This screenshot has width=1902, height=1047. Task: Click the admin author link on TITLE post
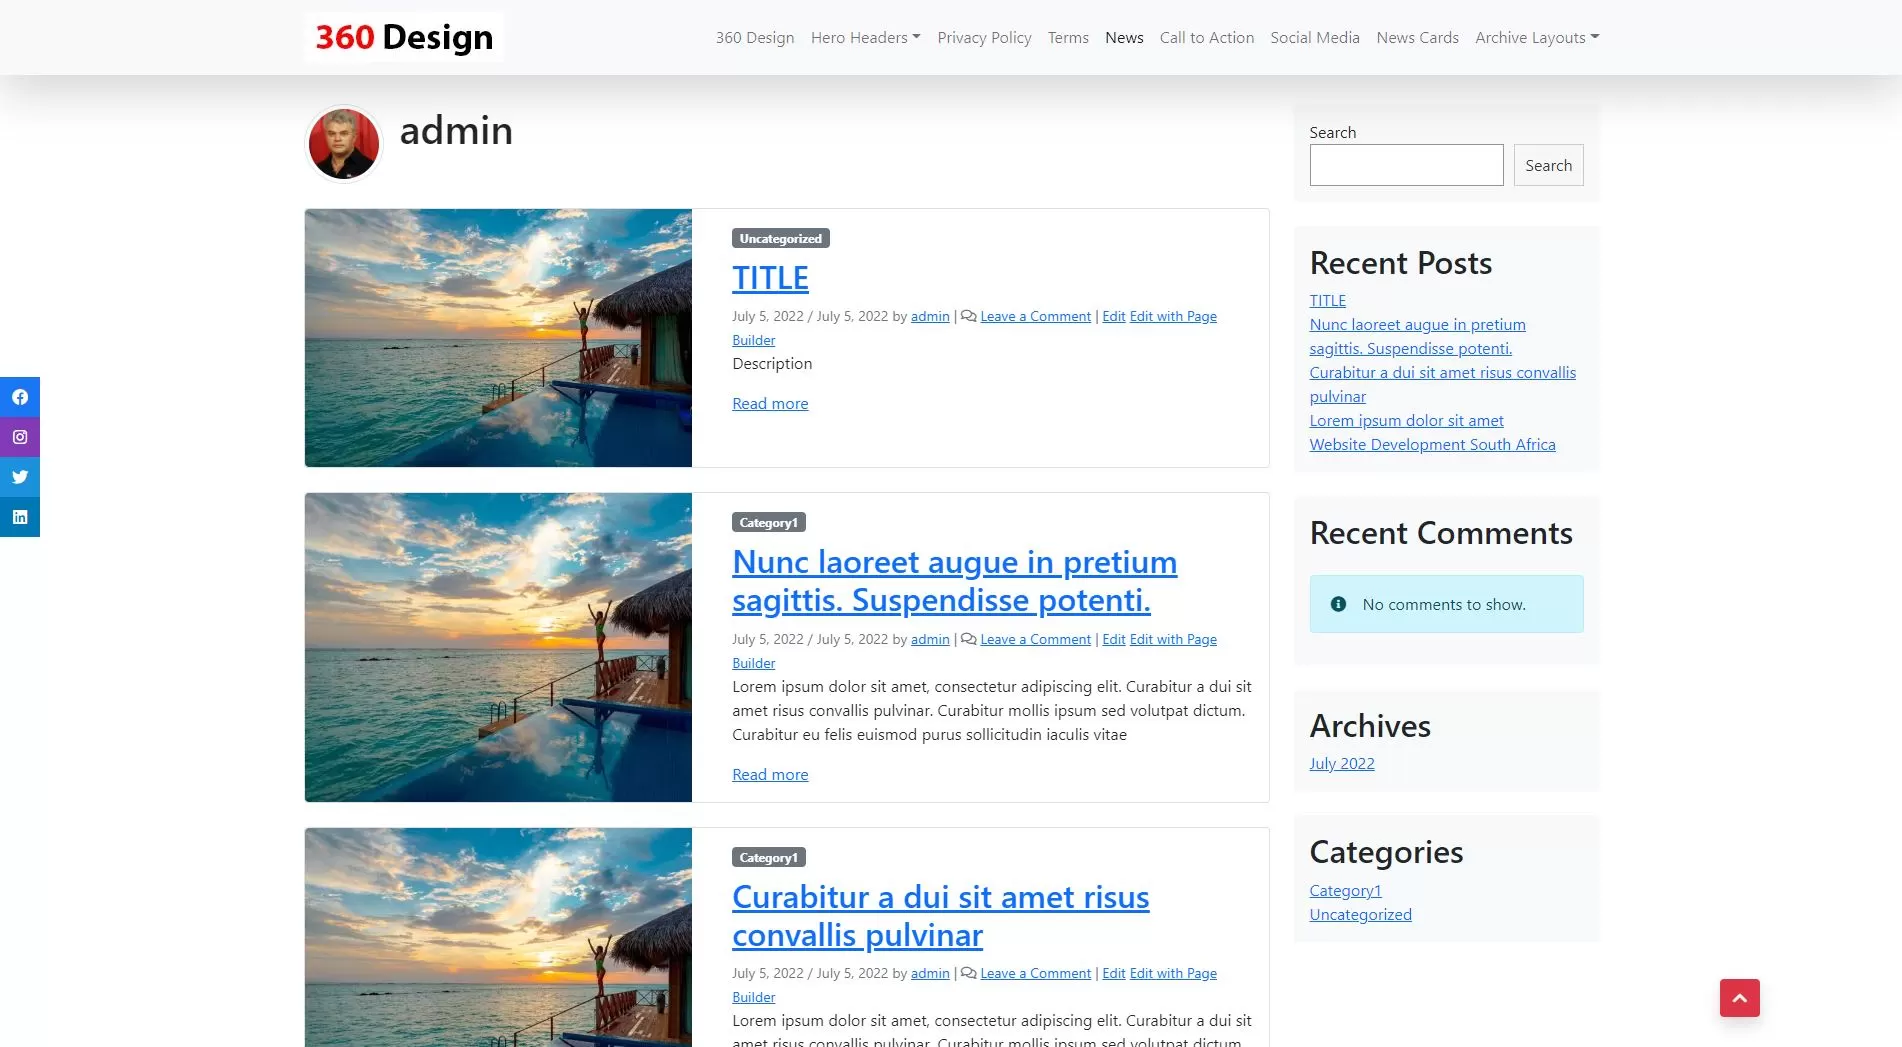pos(930,316)
